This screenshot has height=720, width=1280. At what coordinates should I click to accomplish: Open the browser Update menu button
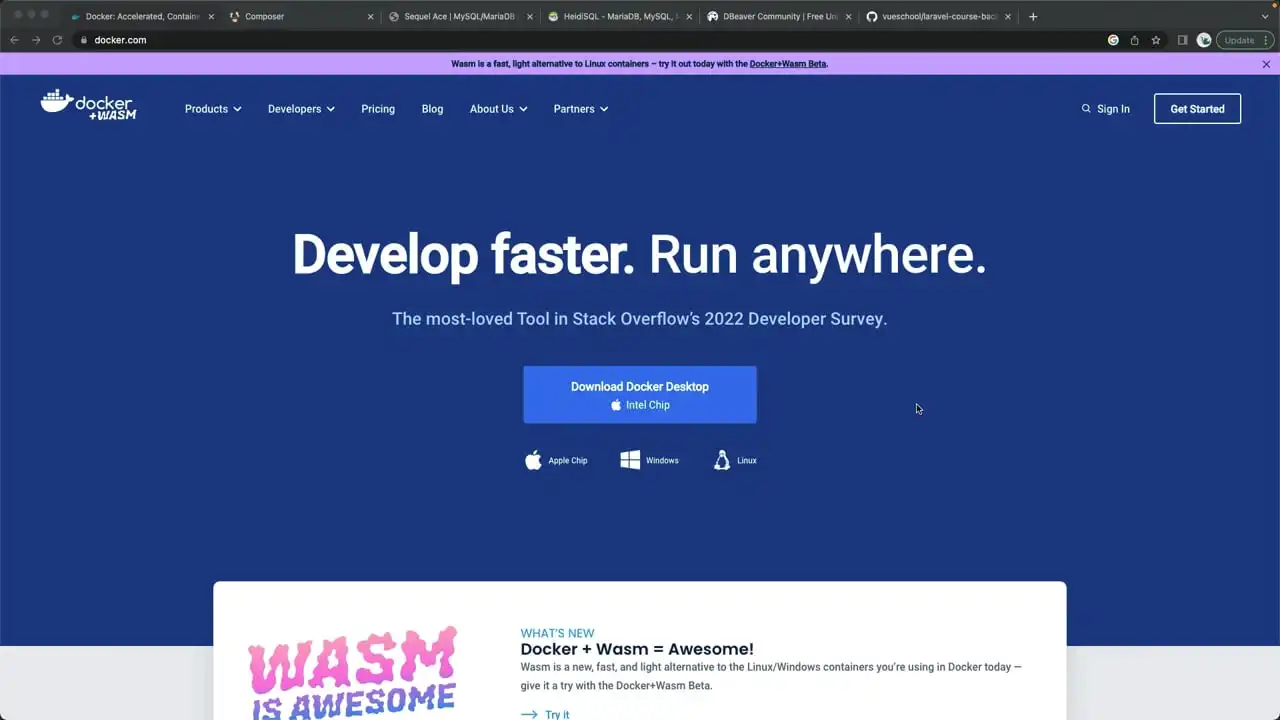pyautogui.click(x=1245, y=40)
